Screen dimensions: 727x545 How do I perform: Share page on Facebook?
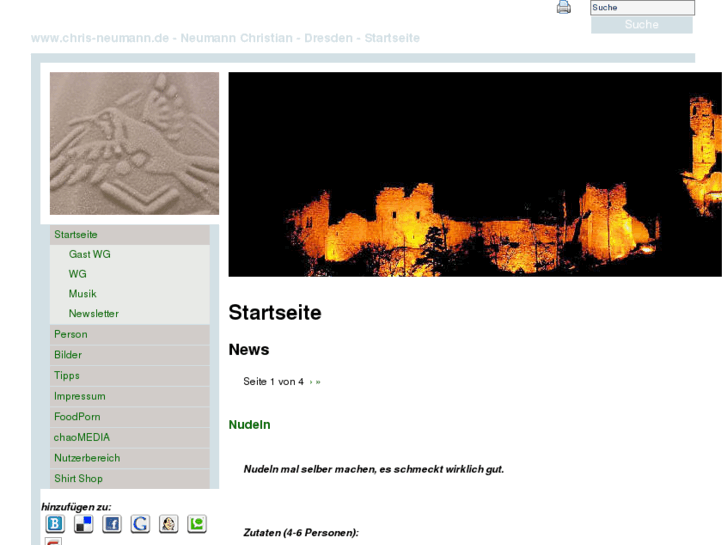112,524
